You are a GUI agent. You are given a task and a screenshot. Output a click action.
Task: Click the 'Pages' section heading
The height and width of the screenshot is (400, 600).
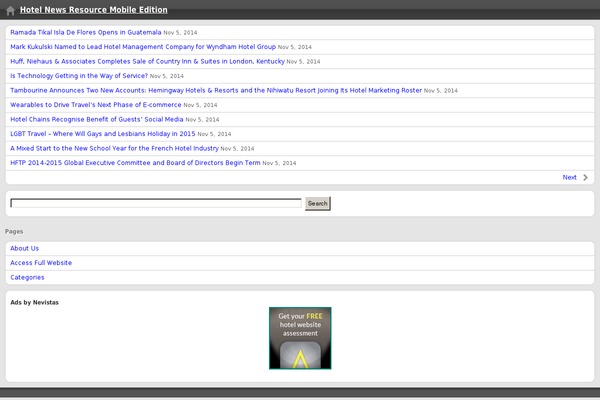[x=14, y=232]
